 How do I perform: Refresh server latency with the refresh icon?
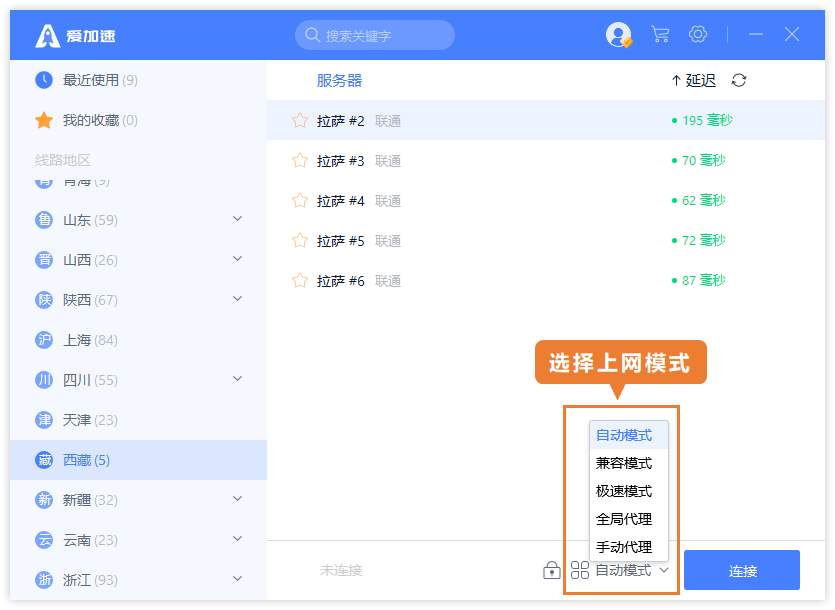738,80
